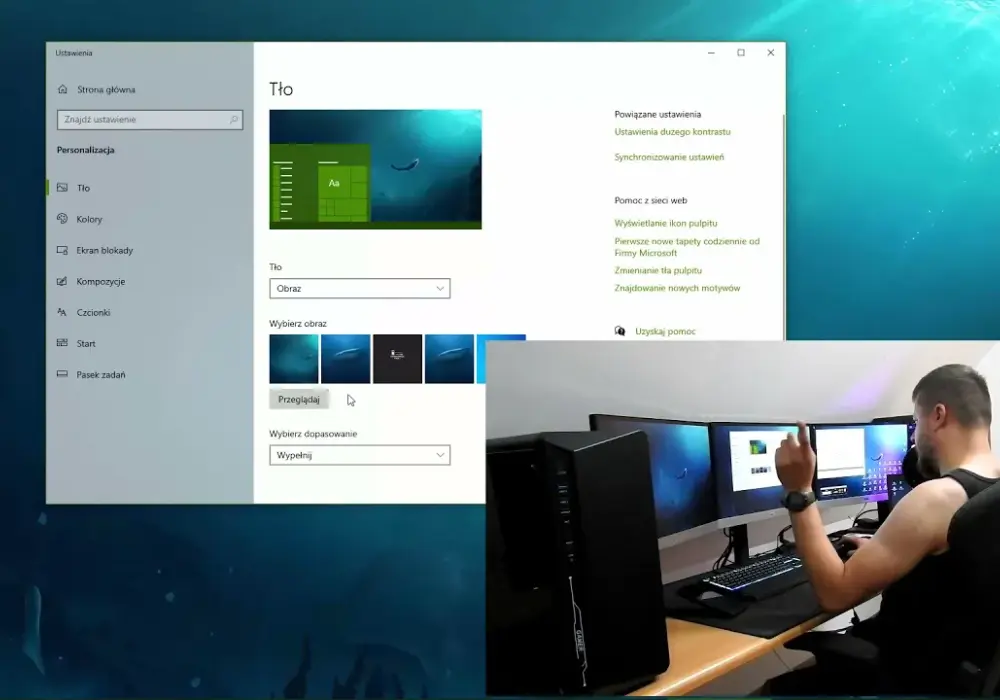Select the fourth whale wallpaper thumbnail
This screenshot has width=1000, height=700.
(450, 359)
